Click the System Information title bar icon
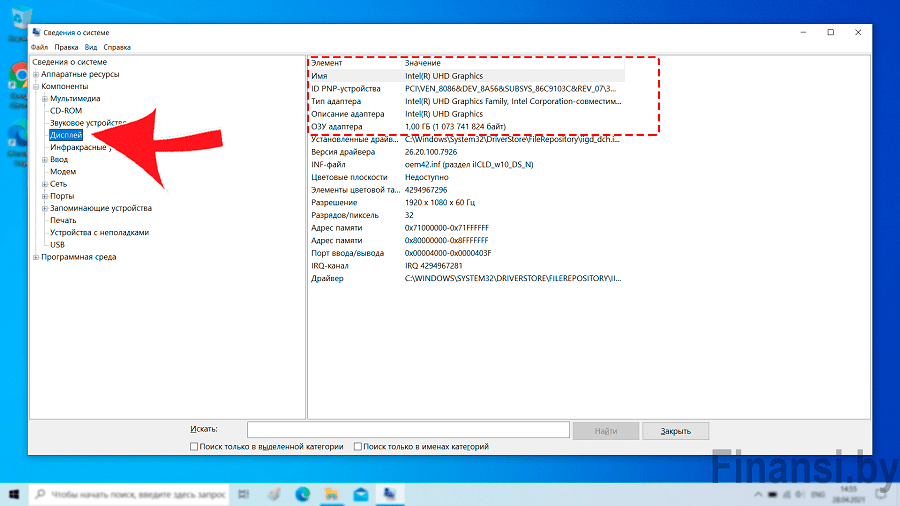Viewport: 900px width, 506px height. tap(36, 33)
